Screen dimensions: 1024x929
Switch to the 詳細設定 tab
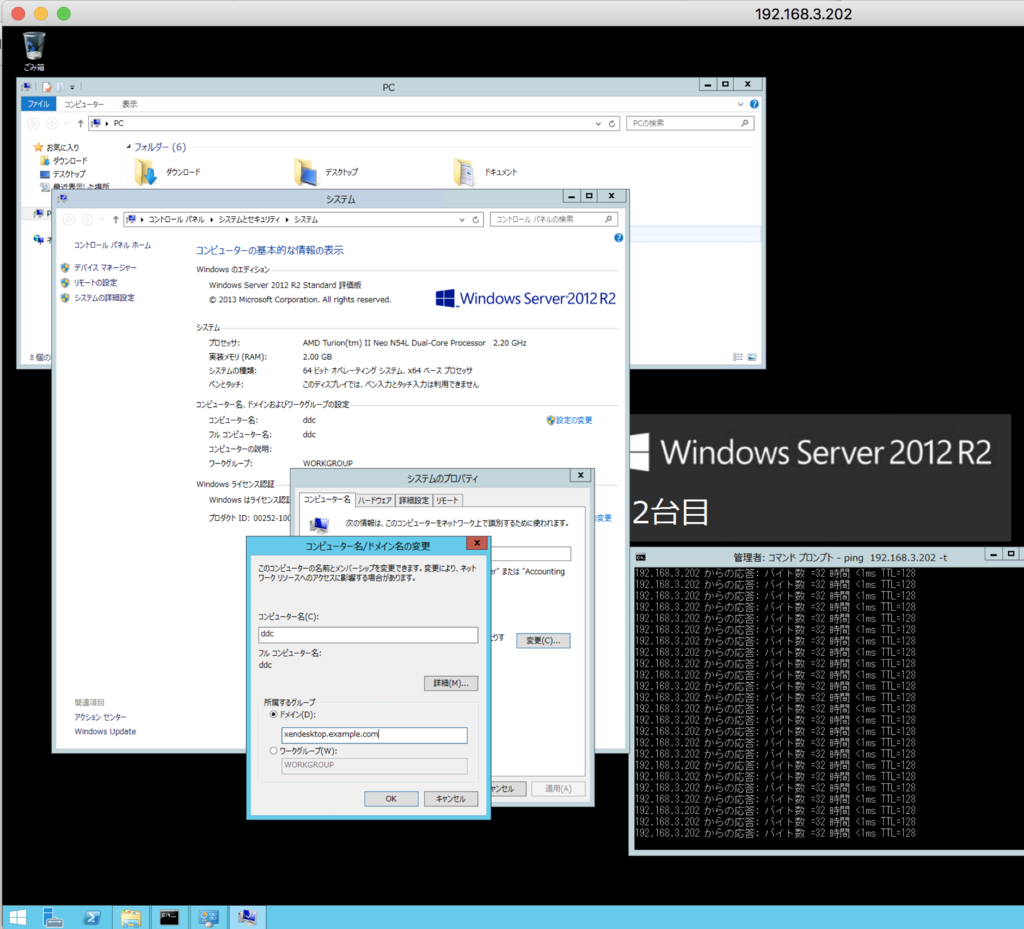click(414, 500)
